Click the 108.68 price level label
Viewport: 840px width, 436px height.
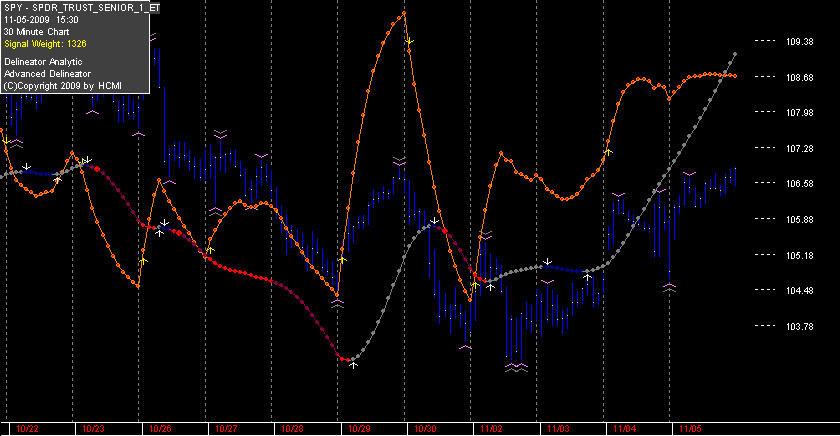point(799,78)
